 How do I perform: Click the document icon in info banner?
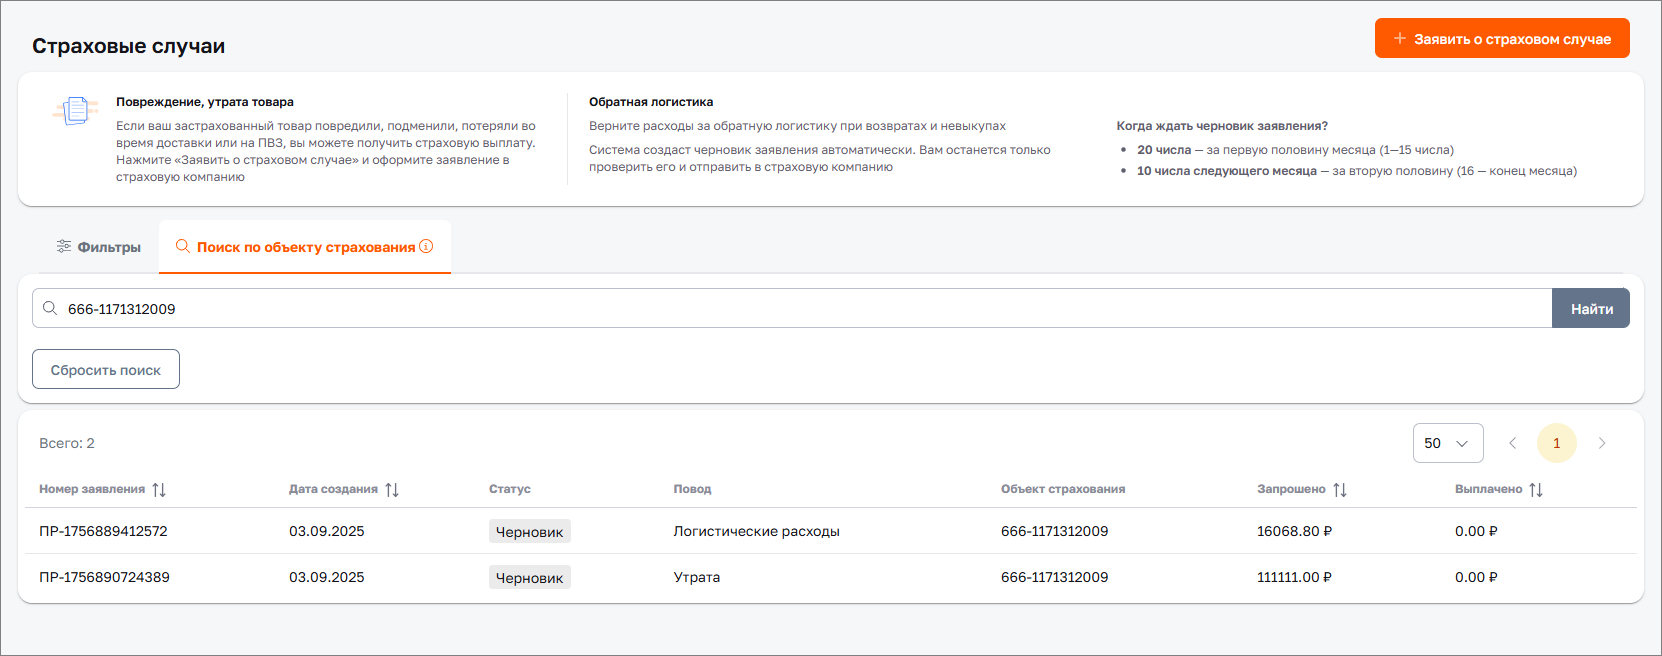pos(76,110)
